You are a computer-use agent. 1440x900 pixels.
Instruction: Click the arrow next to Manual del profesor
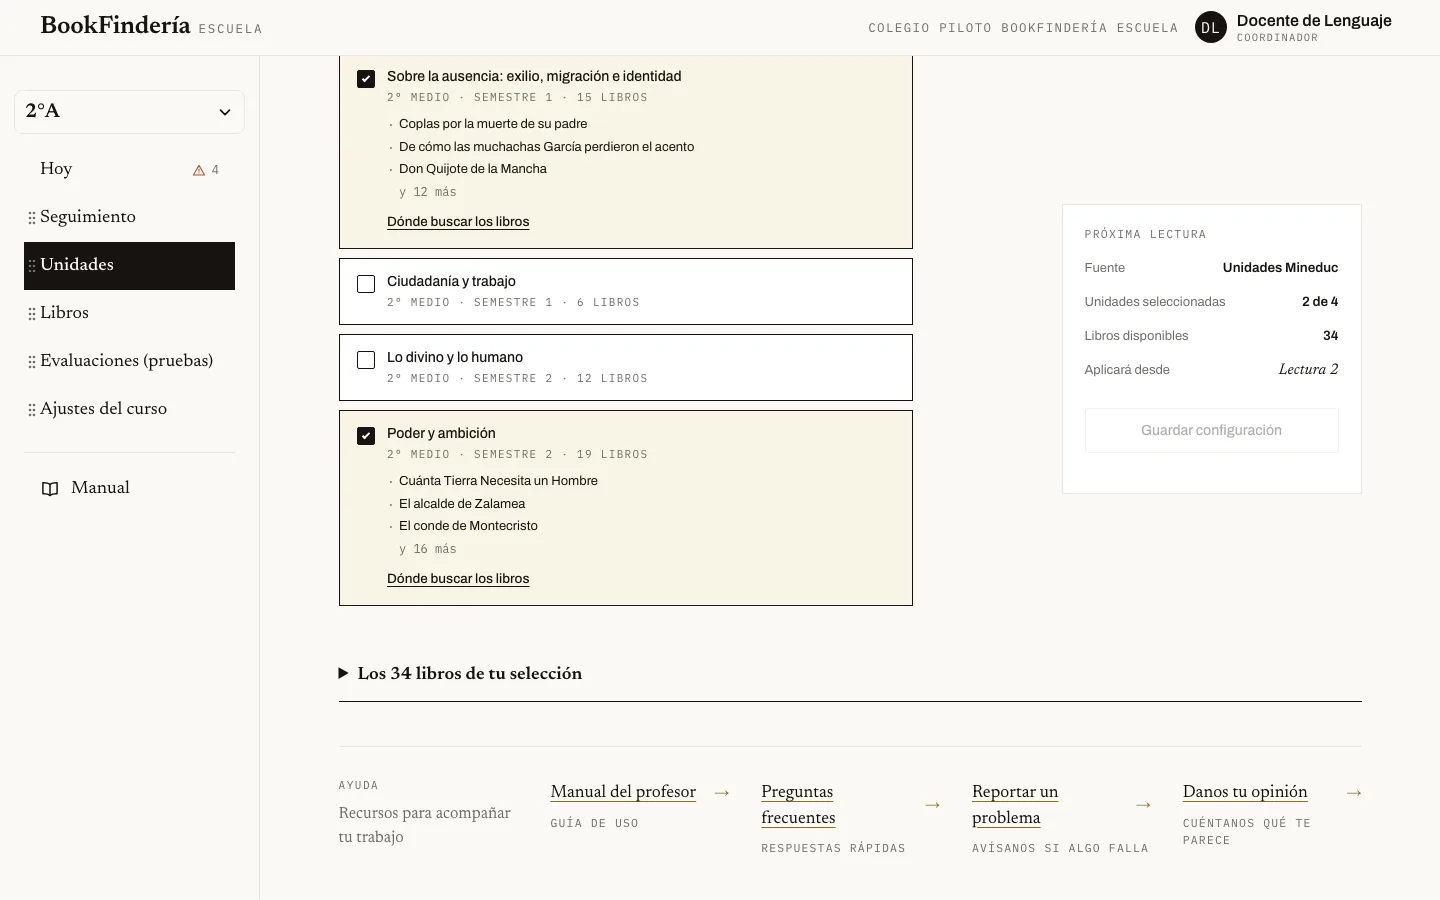click(x=722, y=793)
